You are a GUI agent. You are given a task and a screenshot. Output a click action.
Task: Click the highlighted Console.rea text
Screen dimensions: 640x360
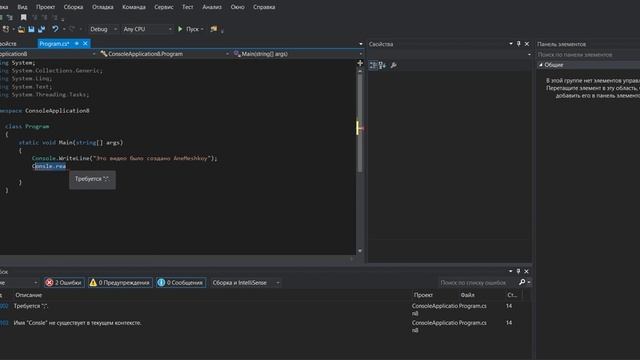click(49, 166)
